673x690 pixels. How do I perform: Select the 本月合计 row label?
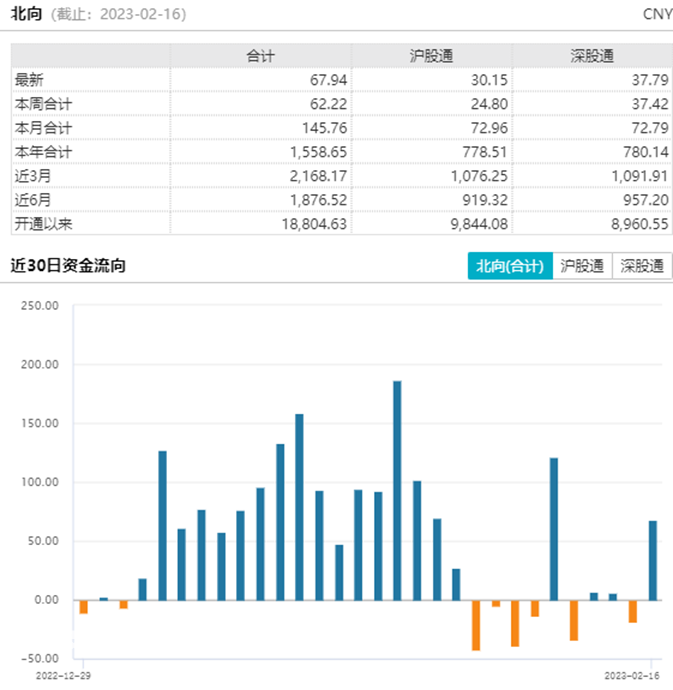pyautogui.click(x=43, y=128)
